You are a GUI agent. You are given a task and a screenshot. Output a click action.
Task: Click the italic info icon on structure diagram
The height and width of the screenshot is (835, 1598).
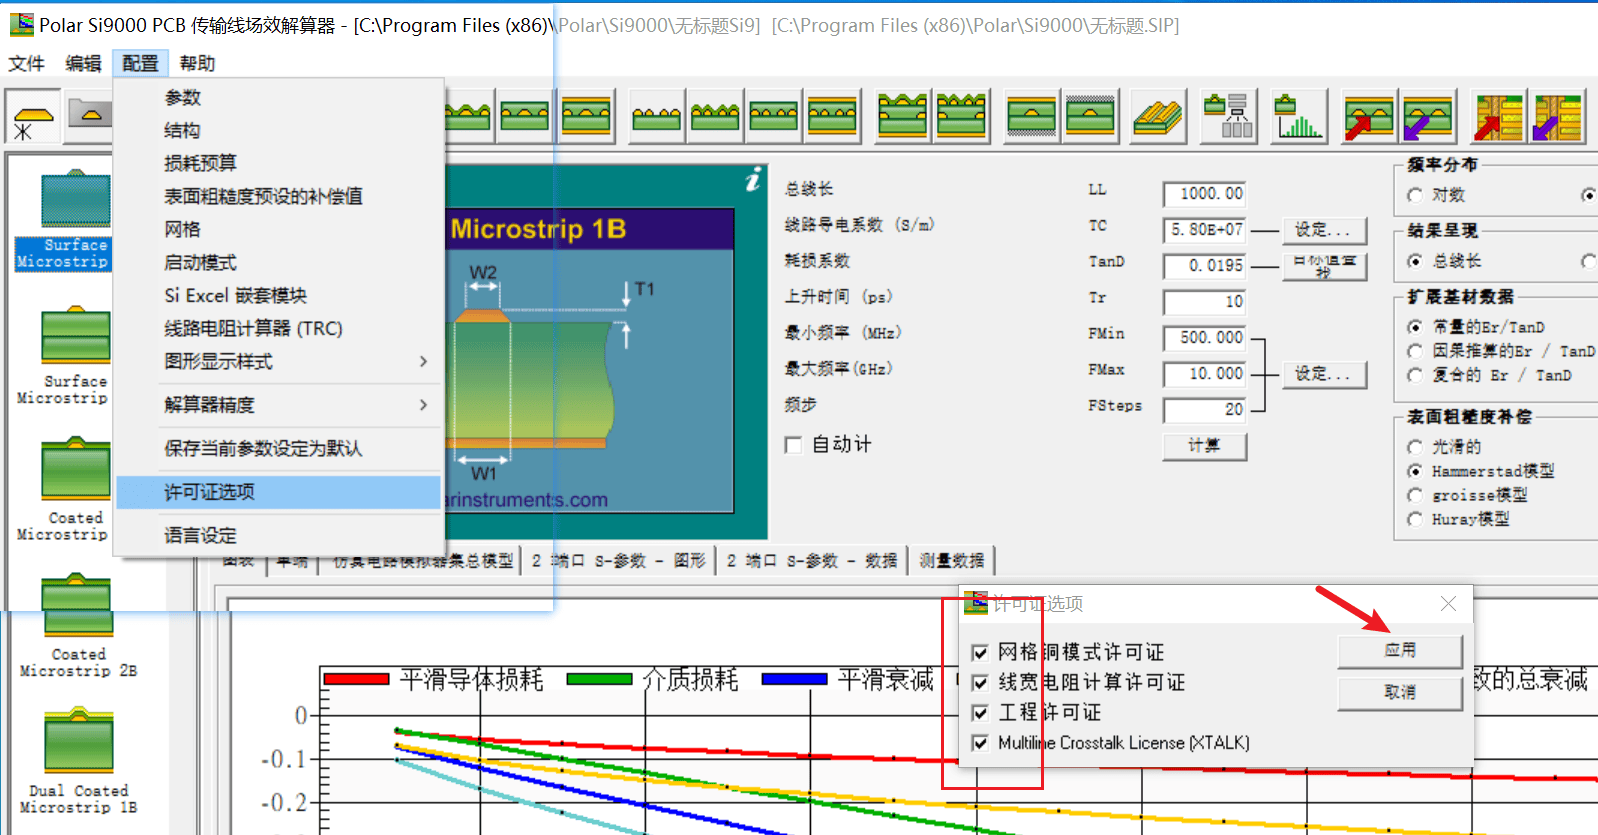(x=753, y=180)
